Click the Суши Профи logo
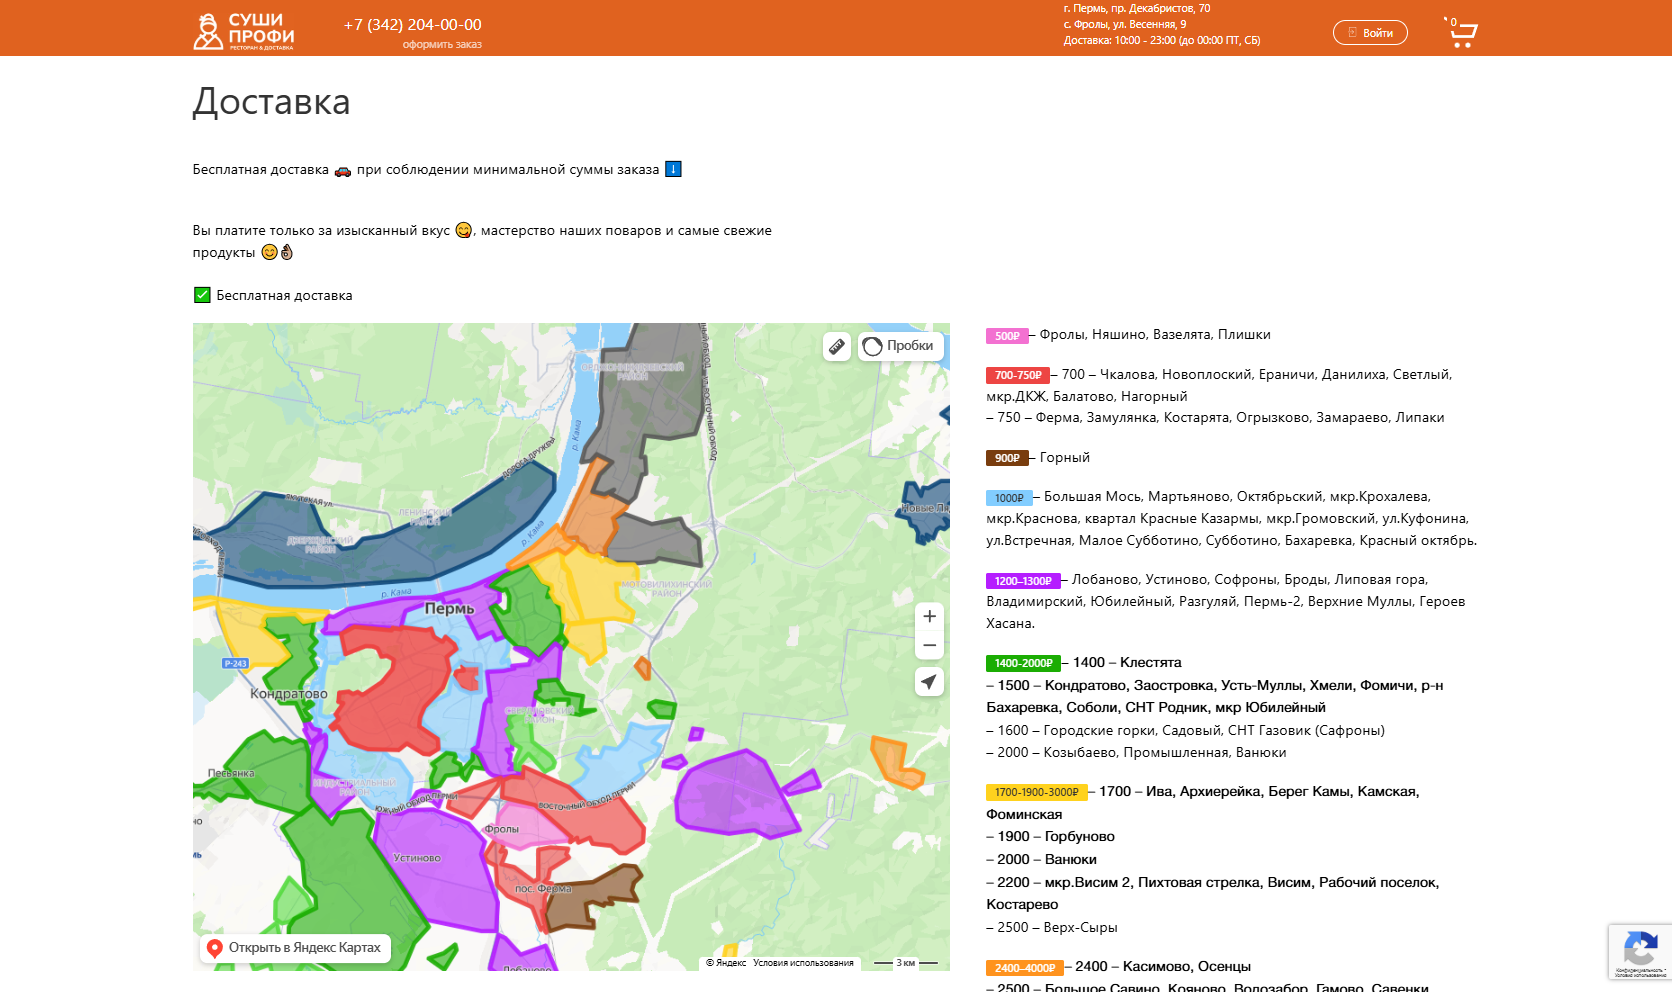This screenshot has height=992, width=1672. tap(243, 31)
